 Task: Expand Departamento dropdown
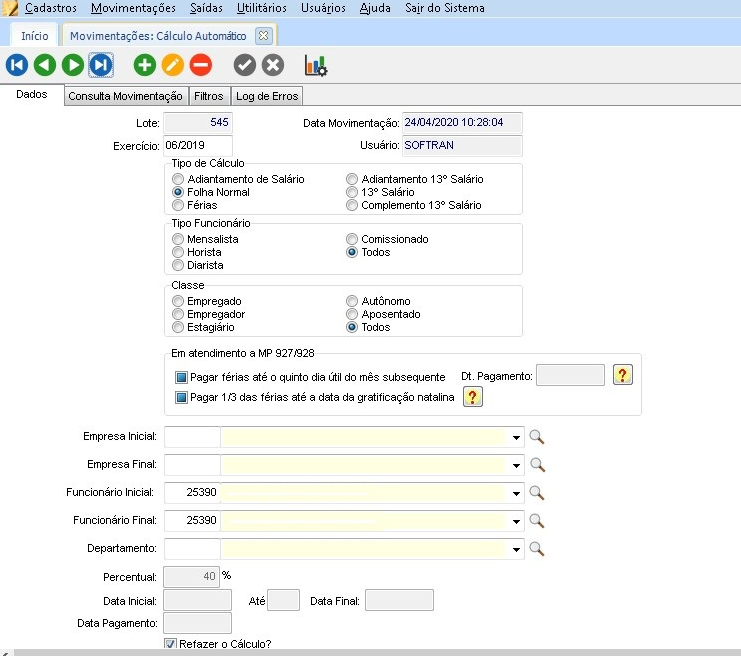coord(516,549)
